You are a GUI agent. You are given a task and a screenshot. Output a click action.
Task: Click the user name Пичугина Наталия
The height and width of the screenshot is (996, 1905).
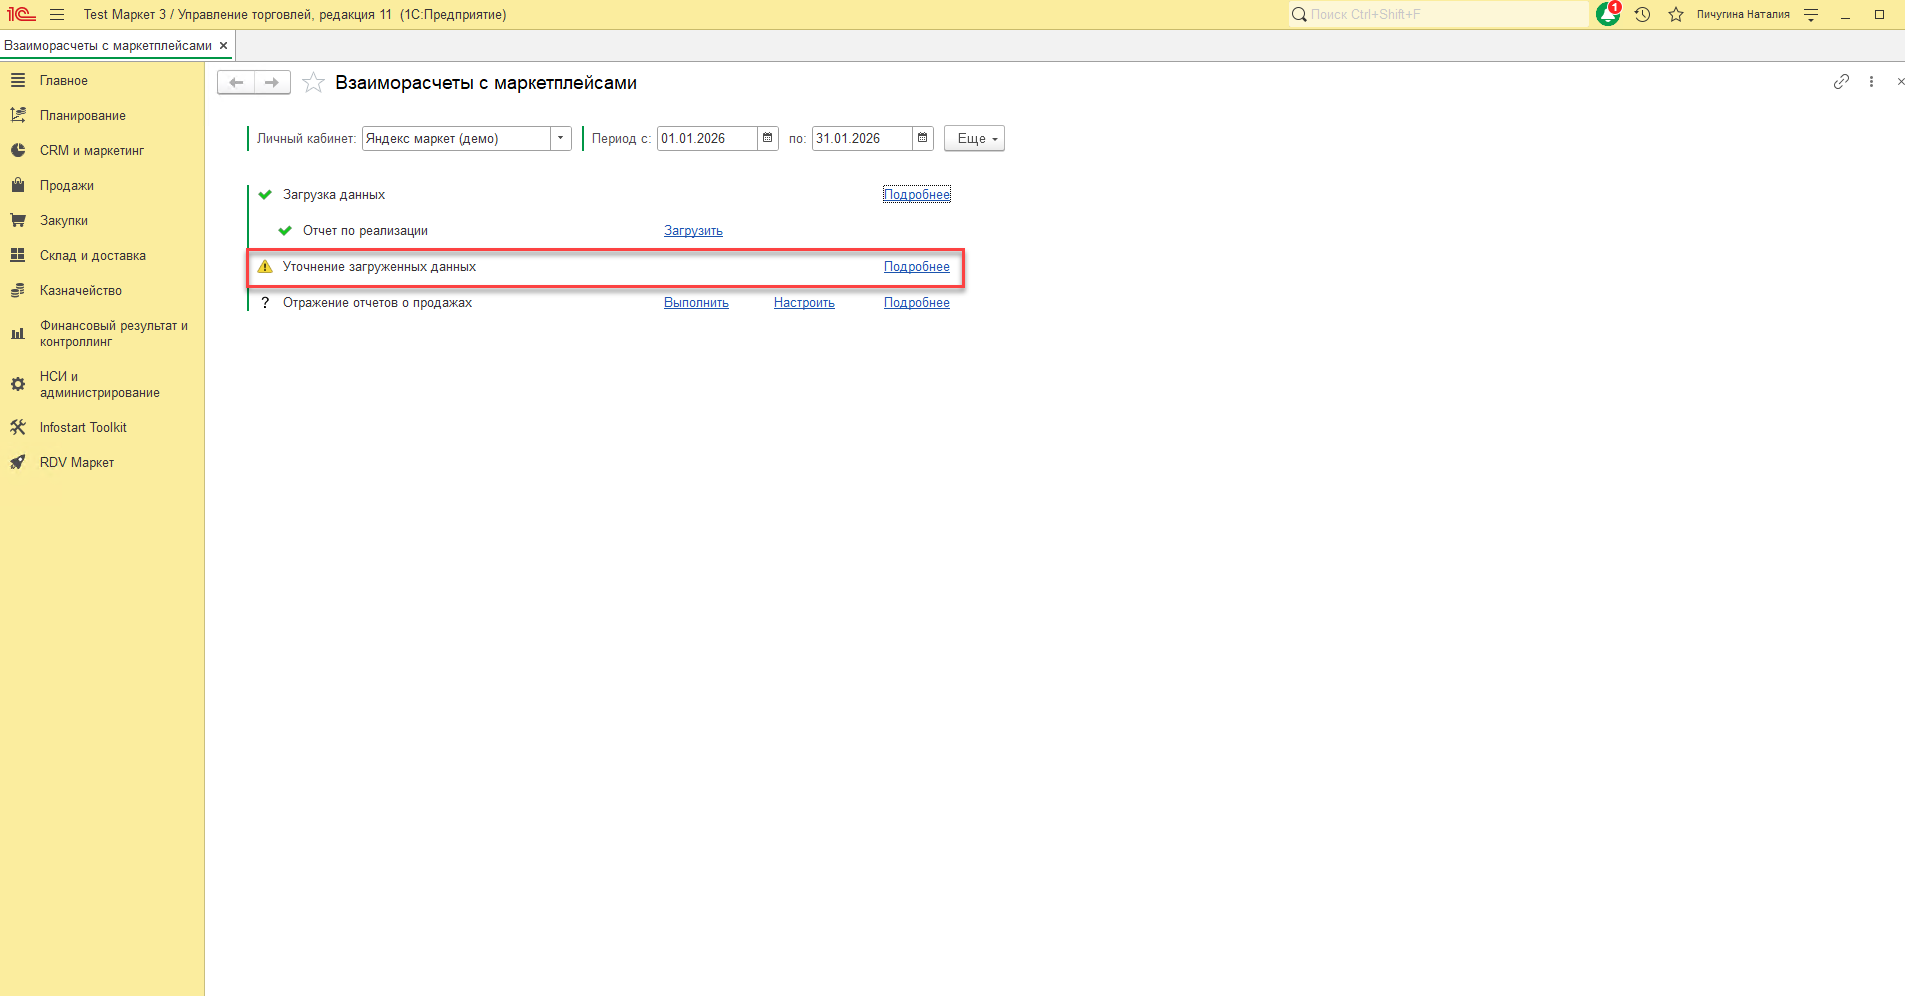[x=1743, y=15]
